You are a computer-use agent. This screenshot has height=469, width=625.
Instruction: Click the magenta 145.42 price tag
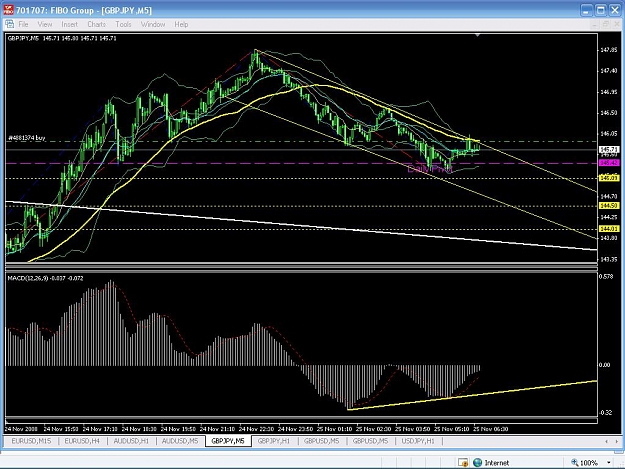tap(609, 163)
